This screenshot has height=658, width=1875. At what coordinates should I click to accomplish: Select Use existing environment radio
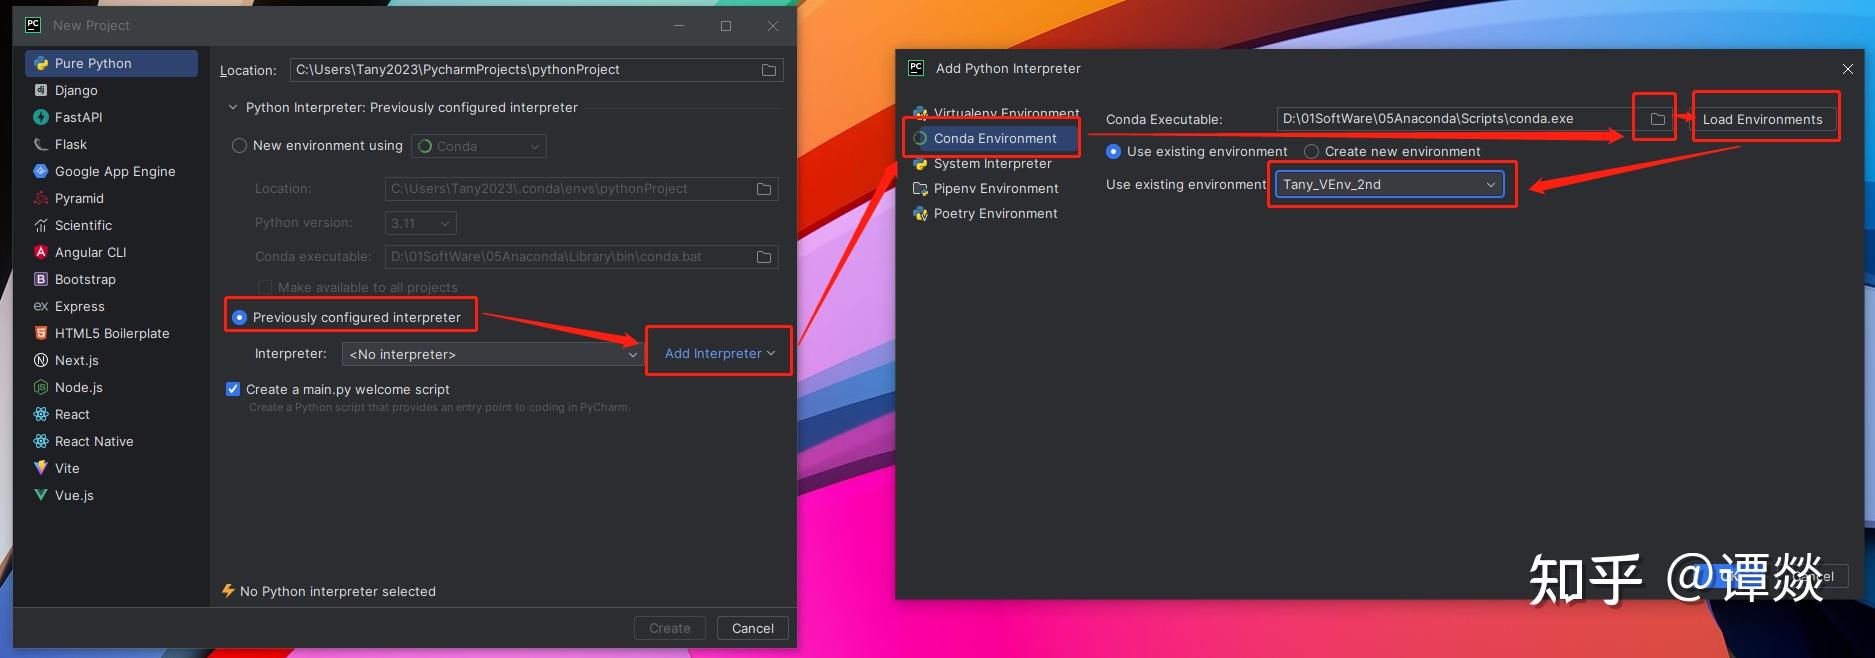pyautogui.click(x=1113, y=151)
